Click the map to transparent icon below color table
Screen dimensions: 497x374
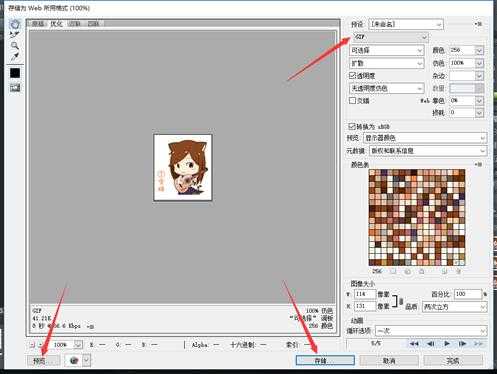(x=393, y=271)
